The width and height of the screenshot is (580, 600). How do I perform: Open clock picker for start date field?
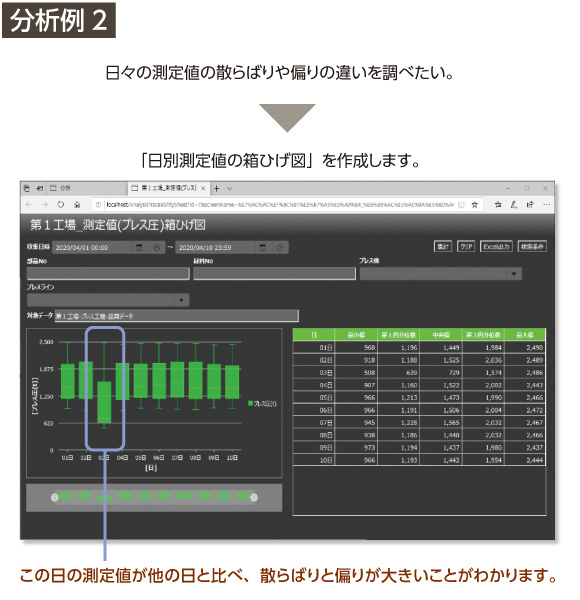pyautogui.click(x=157, y=248)
